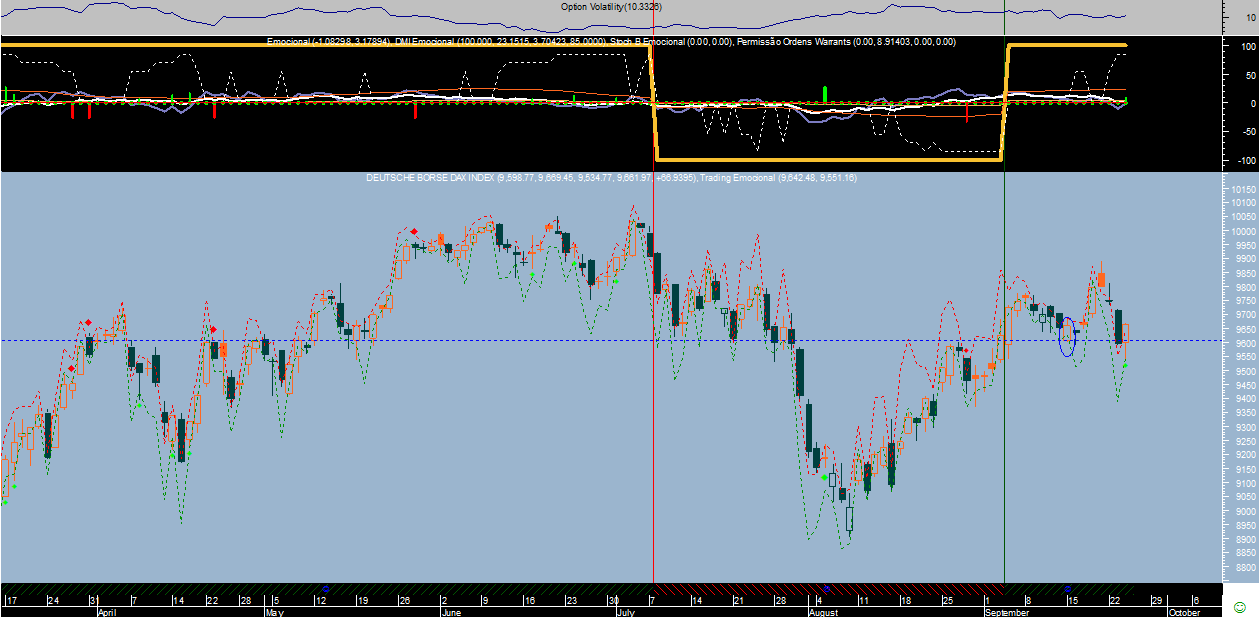Click the May month label on date axis
Screen dimensions: 1259x617
[x=276, y=611]
